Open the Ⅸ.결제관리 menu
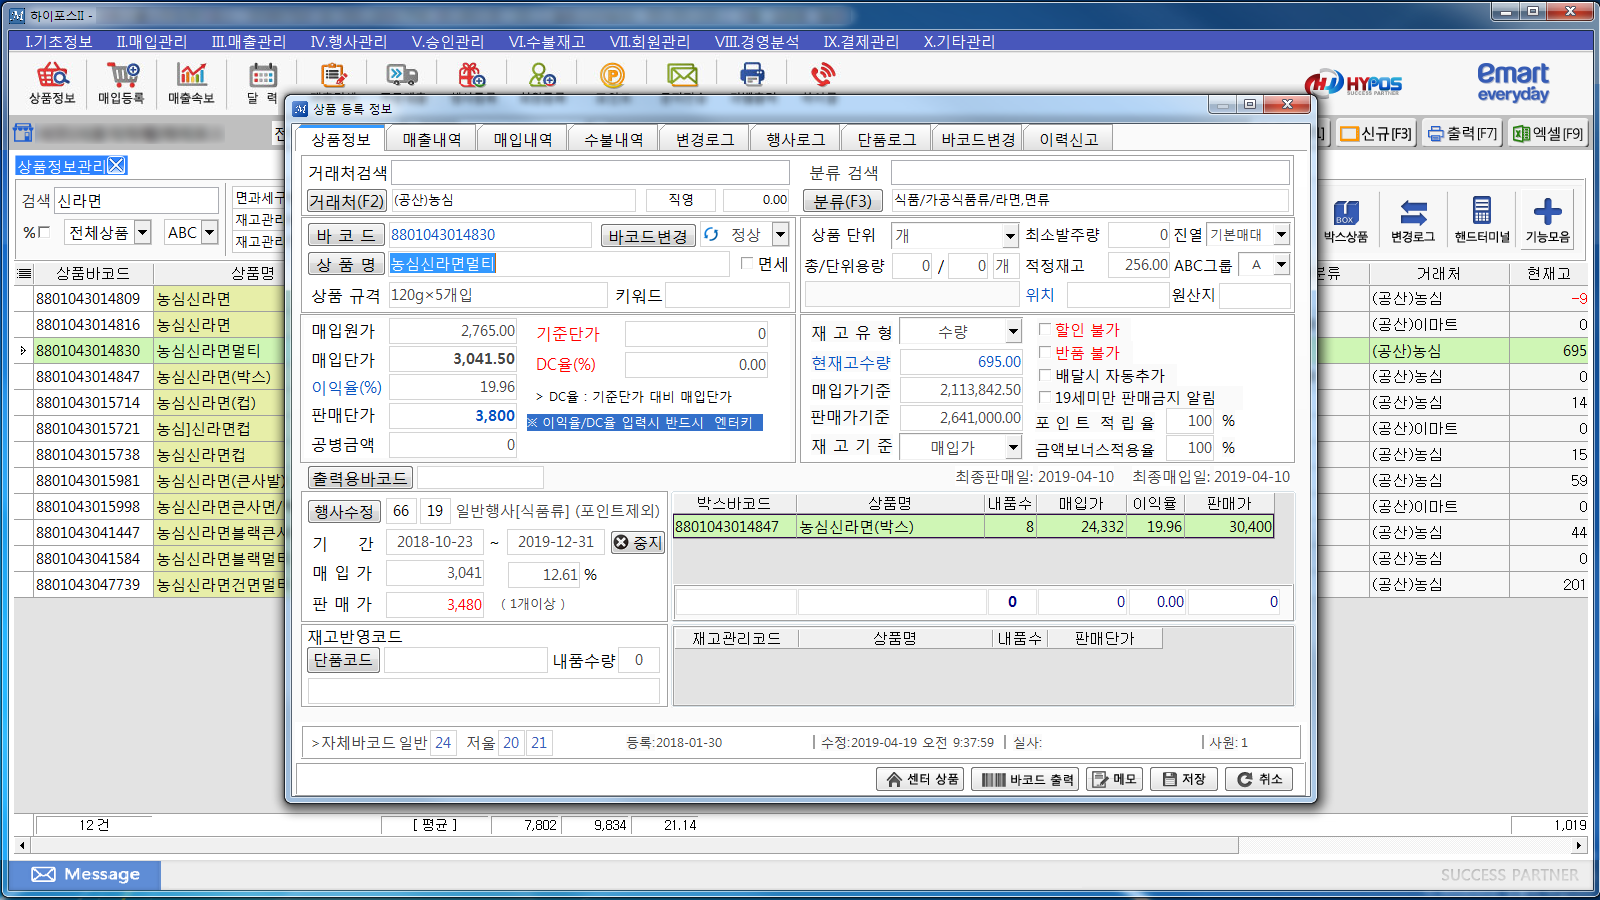Viewport: 1600px width, 900px height. [861, 41]
